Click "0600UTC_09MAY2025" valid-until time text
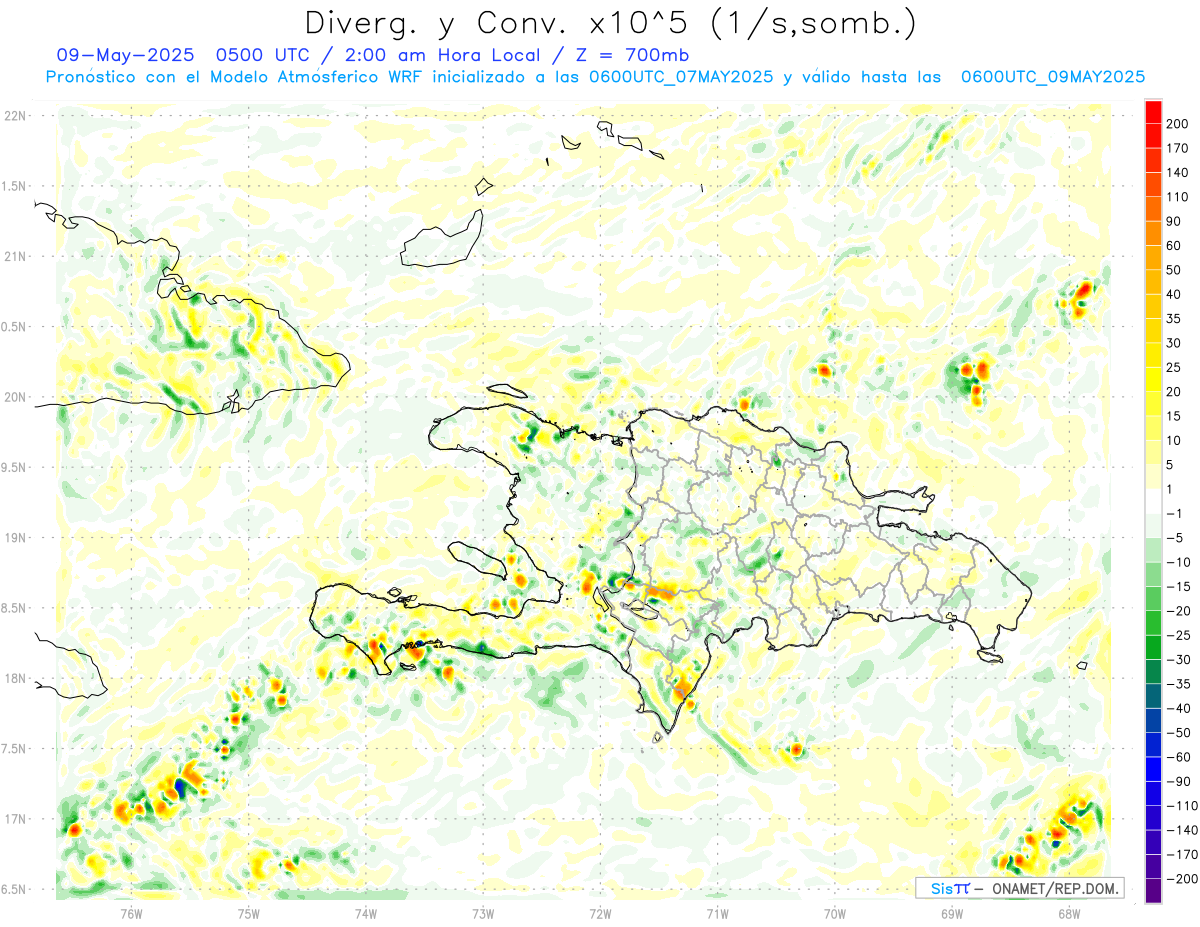Screen dimensions: 1200x927 click(1052, 77)
